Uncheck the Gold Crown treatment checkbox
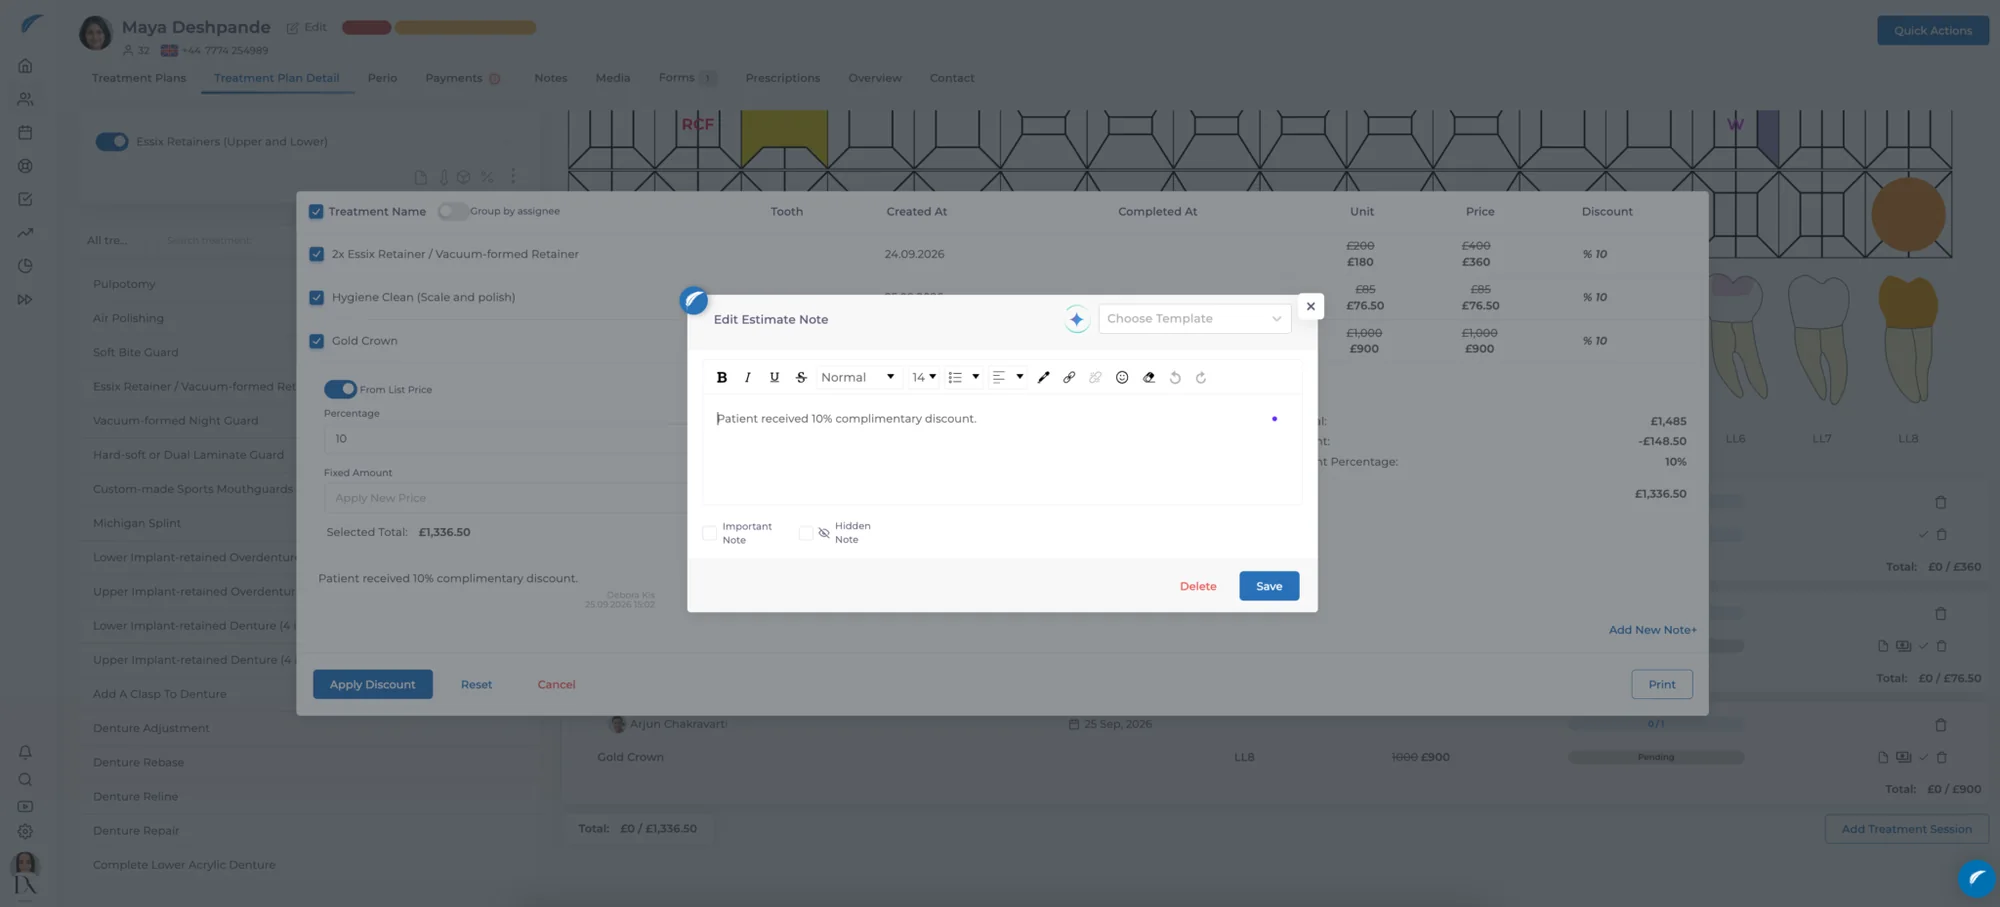 click(x=316, y=341)
